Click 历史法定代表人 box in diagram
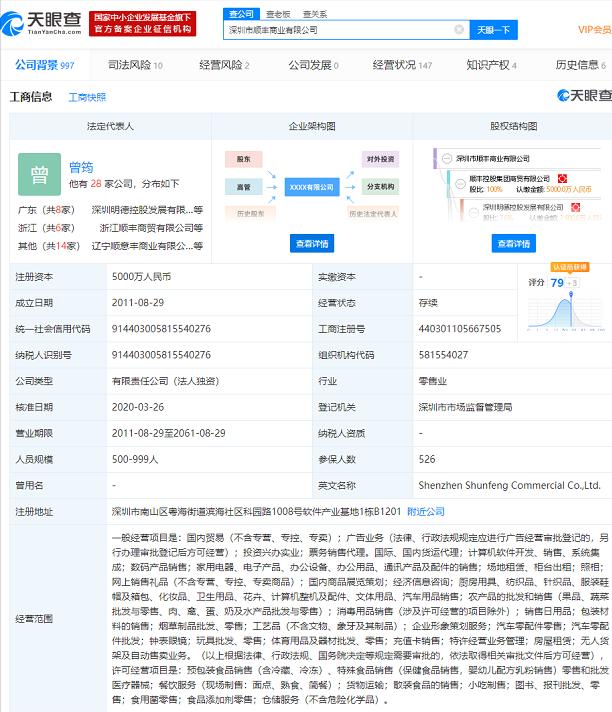Viewport: 612px width, 712px height. pos(373,213)
